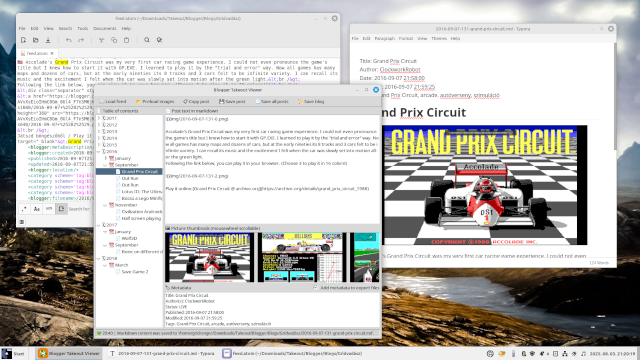
Task: Open the Themes menu in Typora
Action: (x=439, y=38)
